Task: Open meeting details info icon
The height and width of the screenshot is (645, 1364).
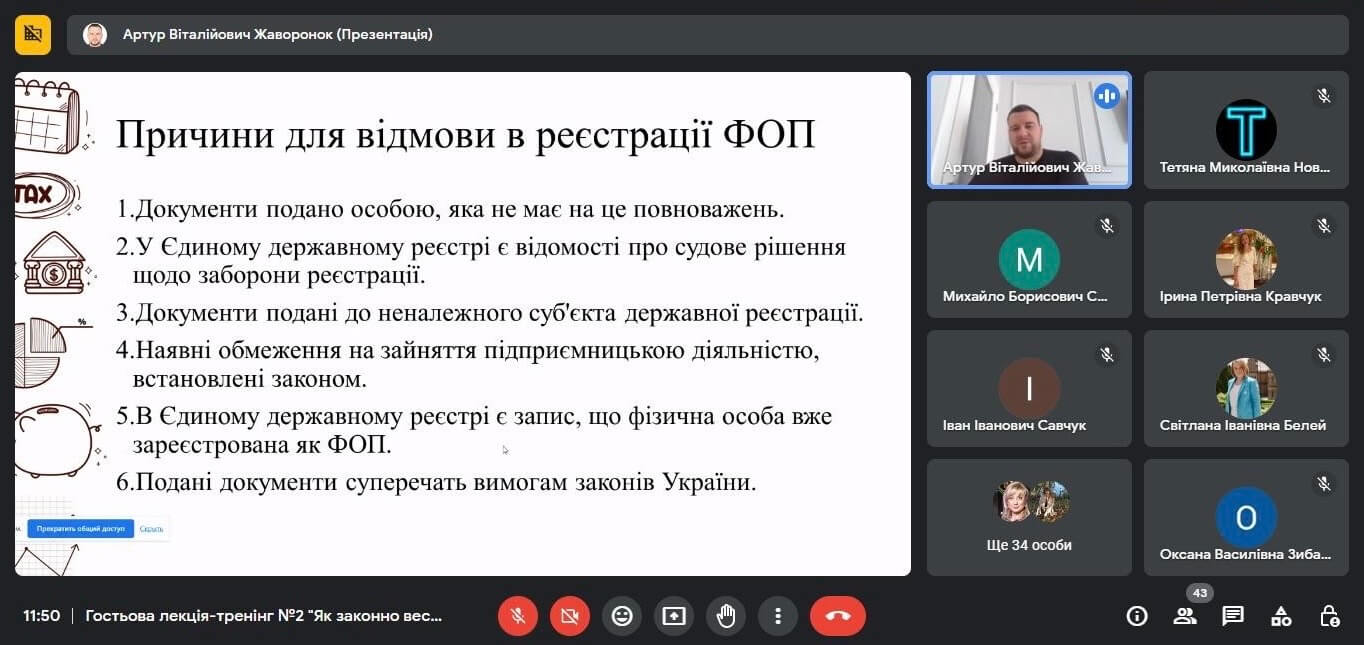Action: [1137, 616]
